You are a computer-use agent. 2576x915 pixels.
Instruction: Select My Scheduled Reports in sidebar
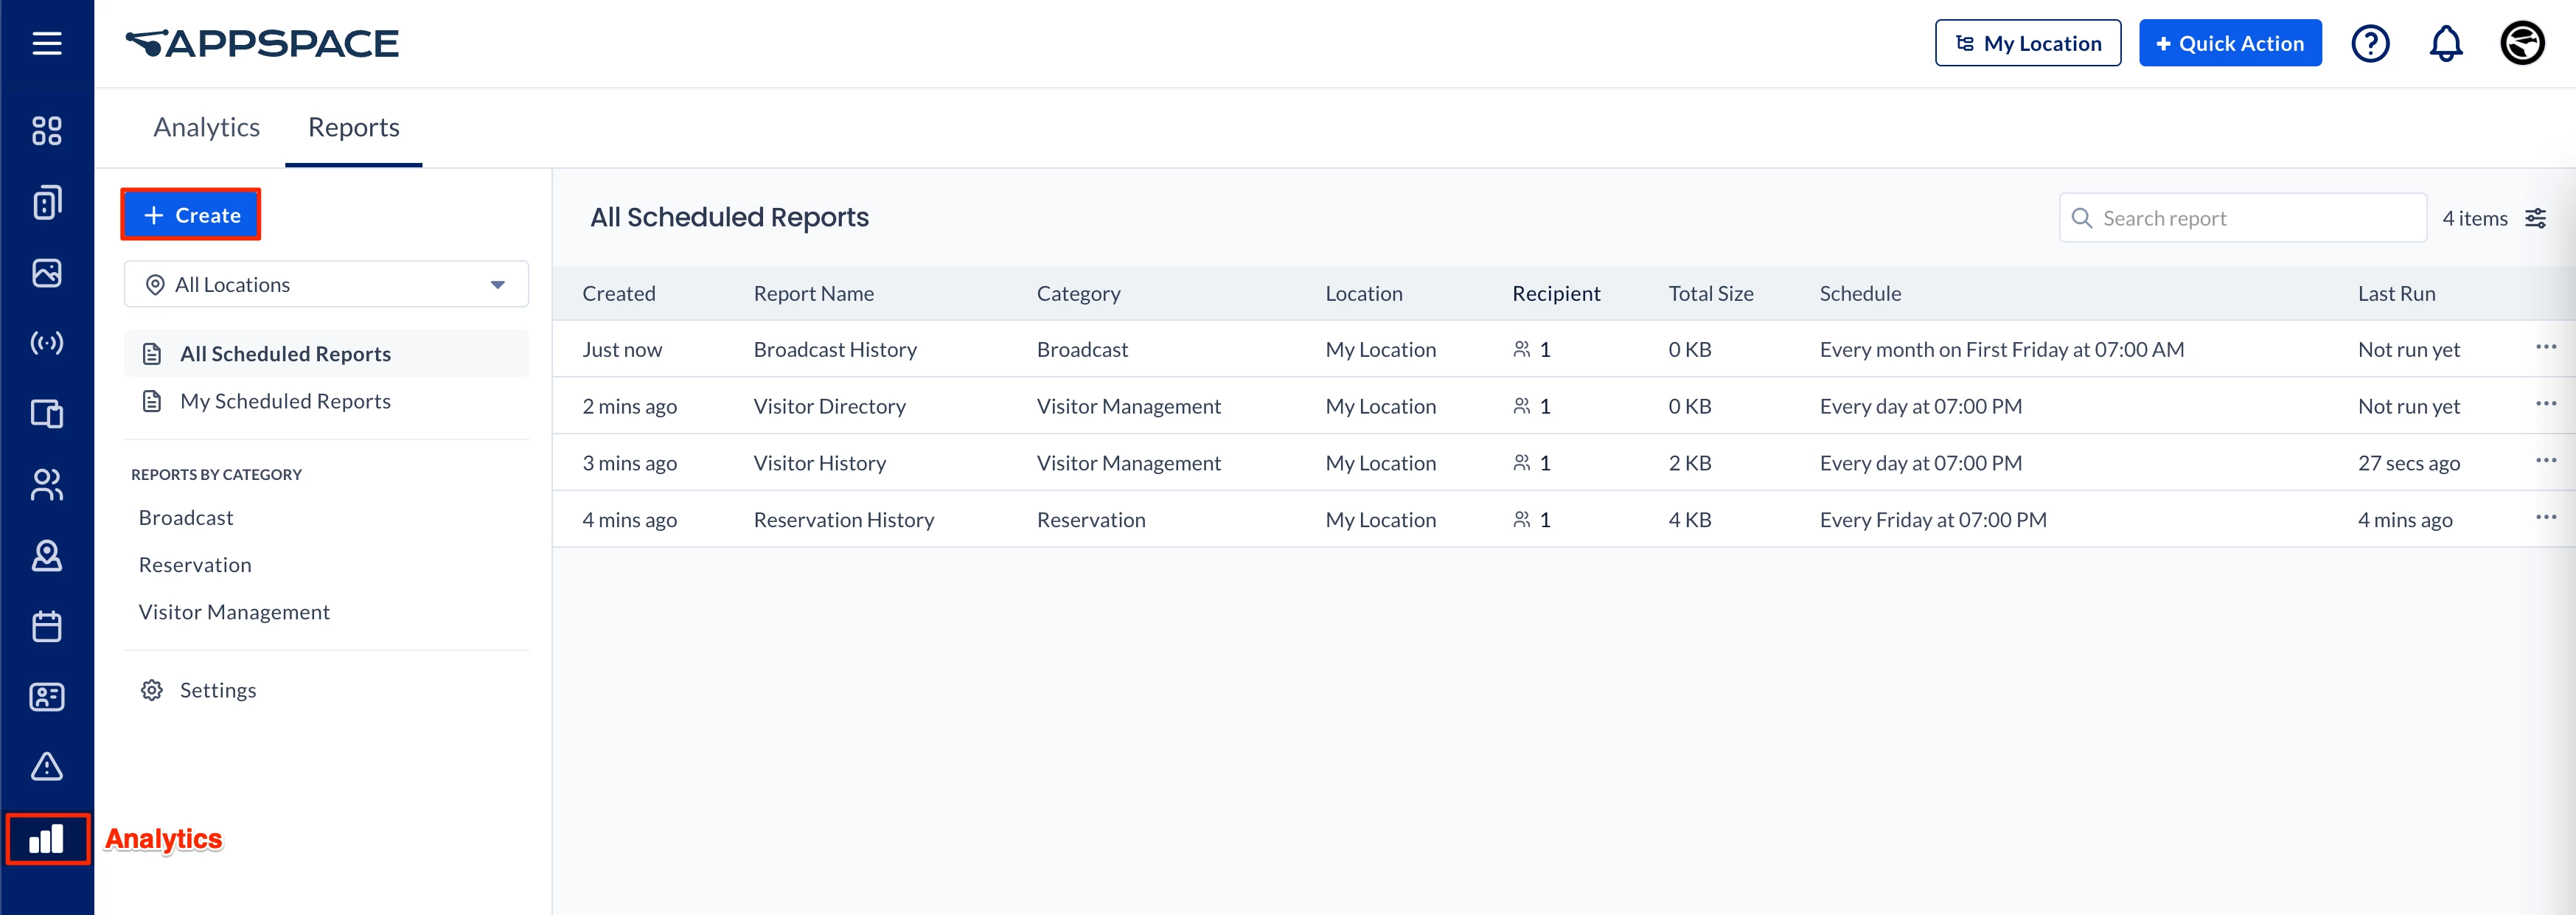point(285,401)
